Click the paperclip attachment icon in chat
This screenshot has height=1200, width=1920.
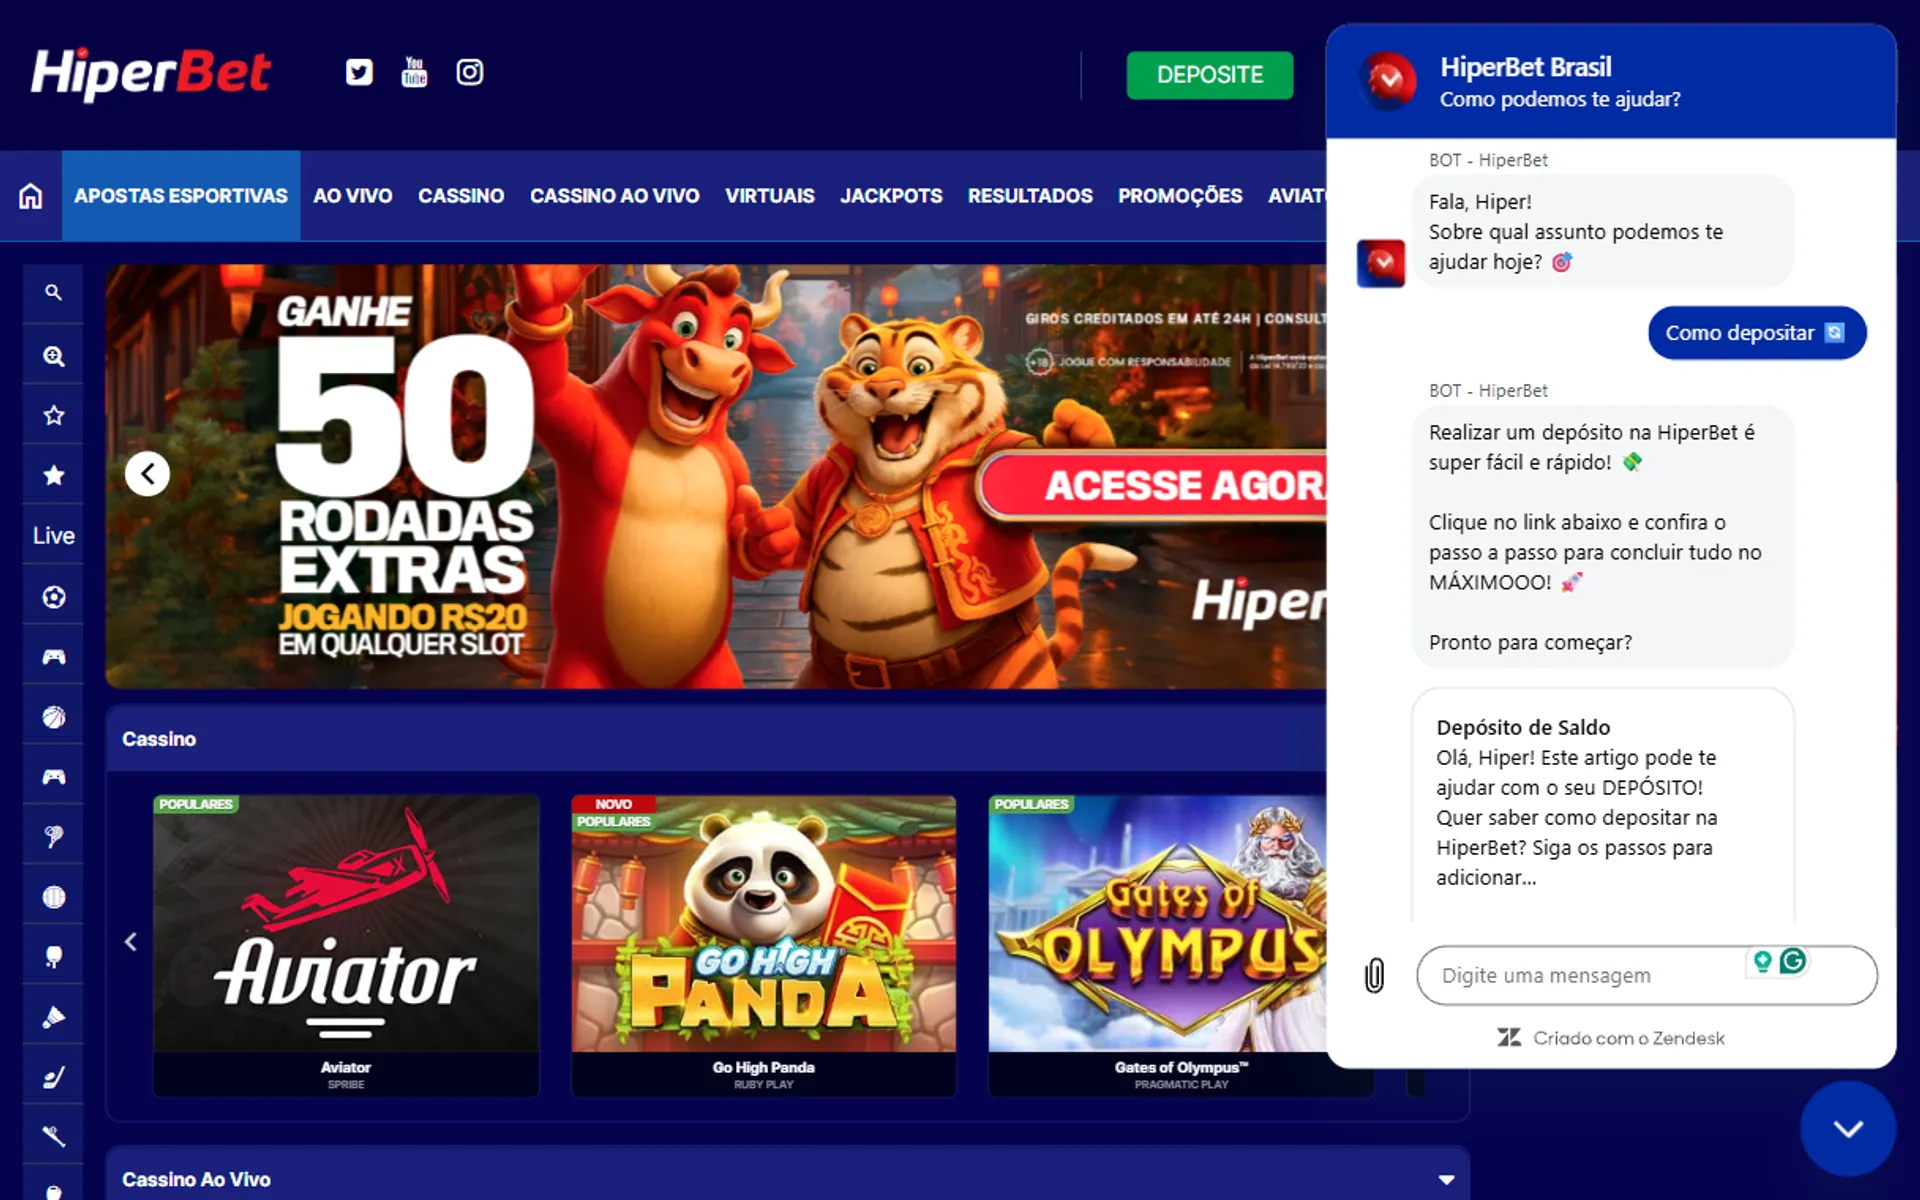[1375, 975]
